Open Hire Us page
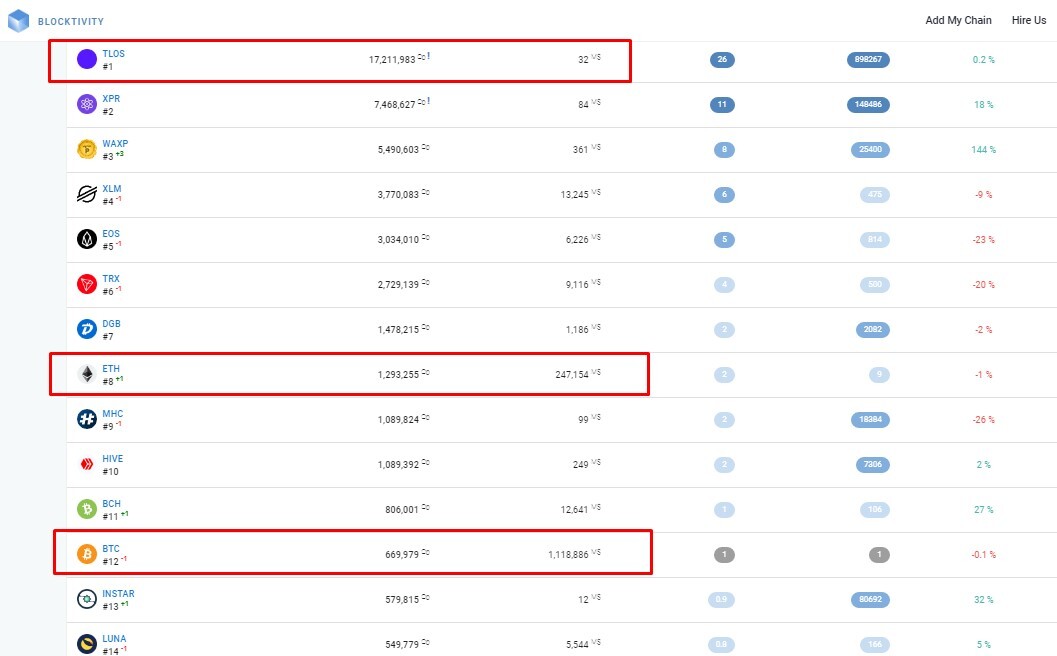This screenshot has height=656, width=1057. pyautogui.click(x=1029, y=20)
